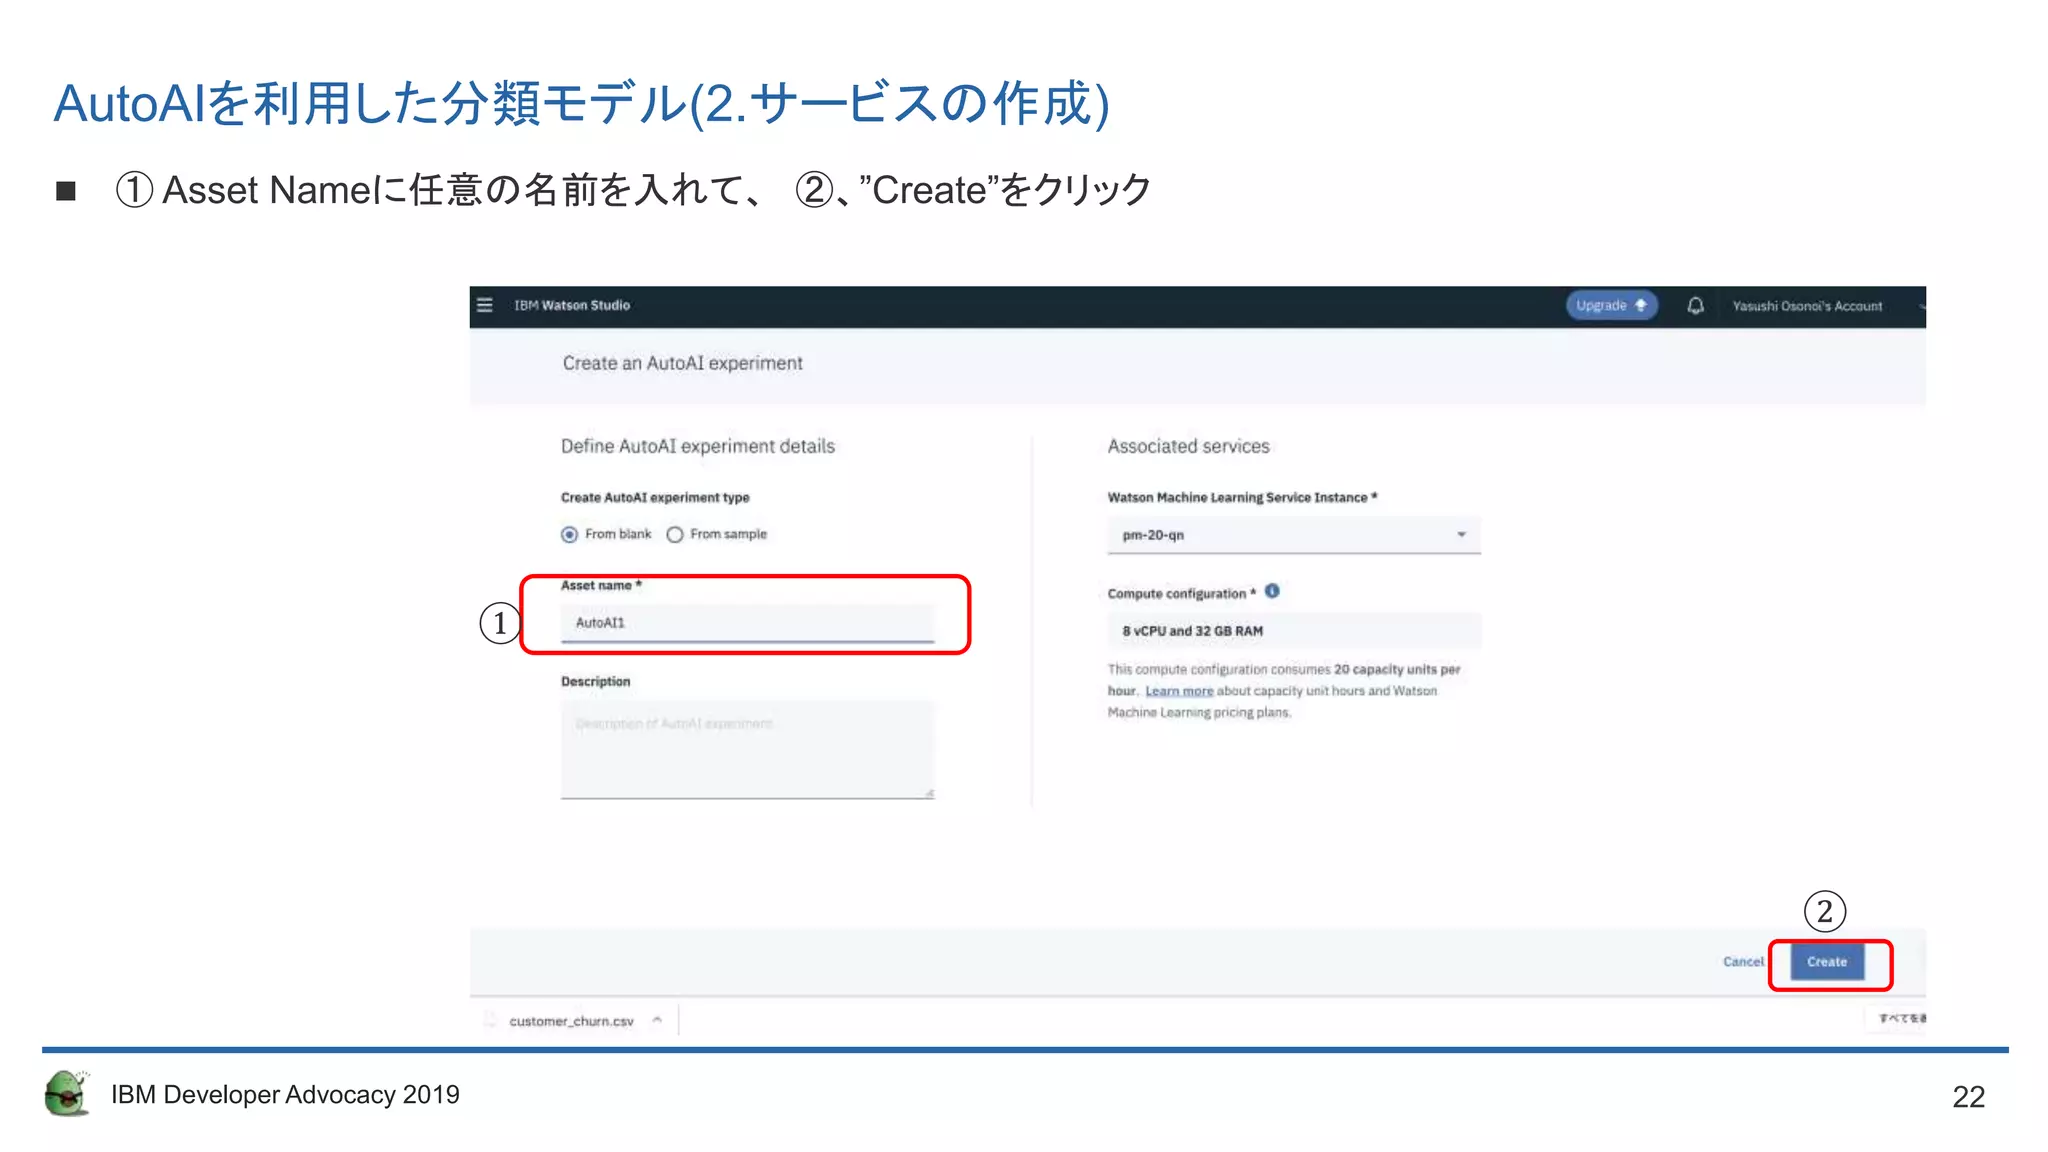The height and width of the screenshot is (1152, 2048).
Task: Open Yasushi Osonoi's Account menu
Action: pyautogui.click(x=1807, y=306)
